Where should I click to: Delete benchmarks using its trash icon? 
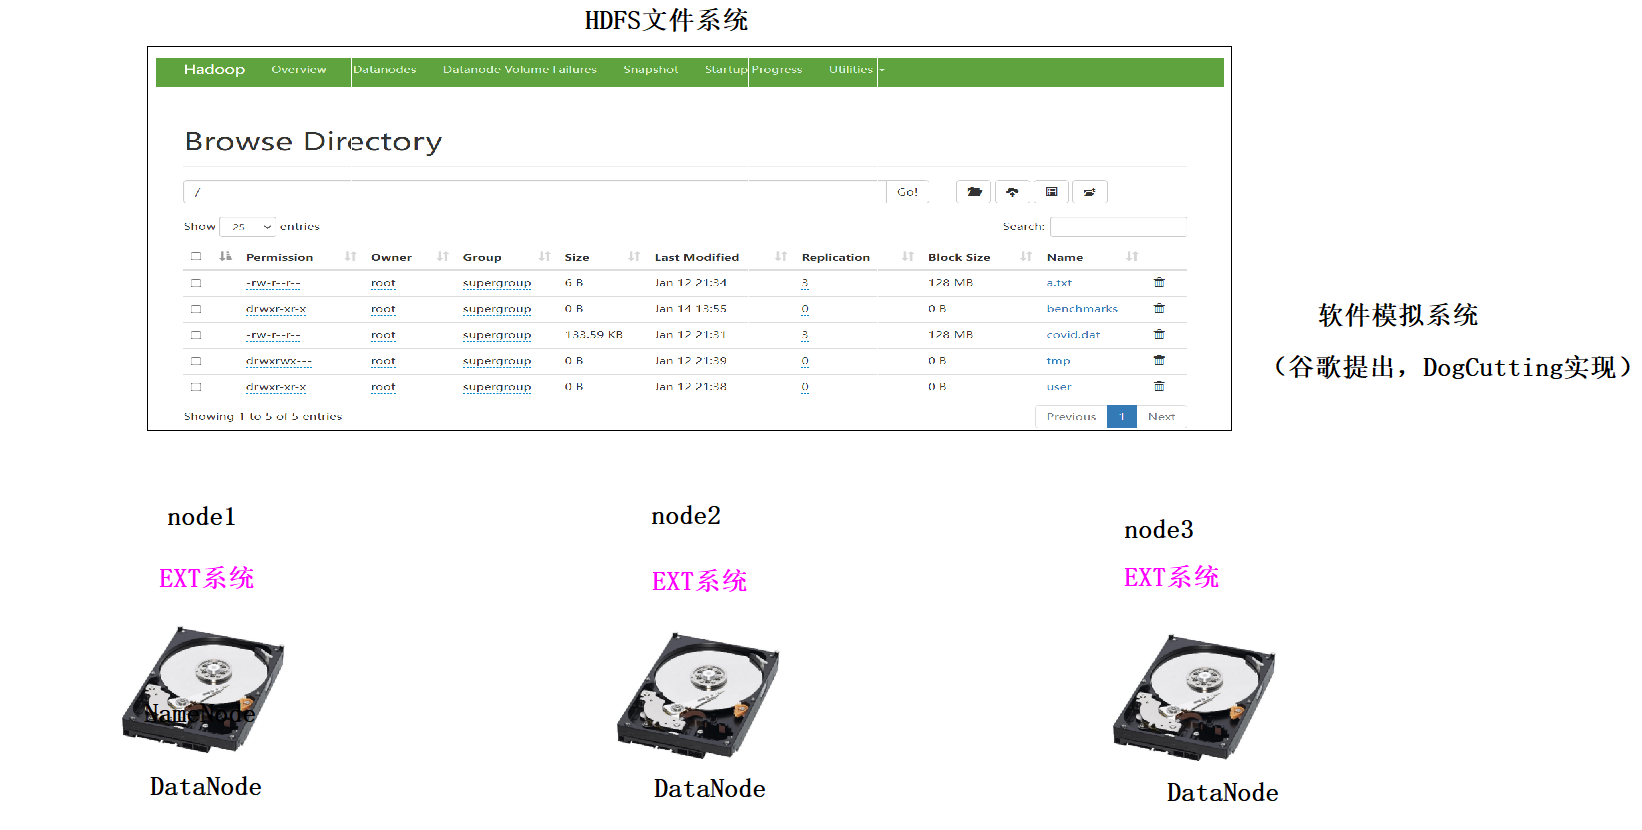[1159, 309]
